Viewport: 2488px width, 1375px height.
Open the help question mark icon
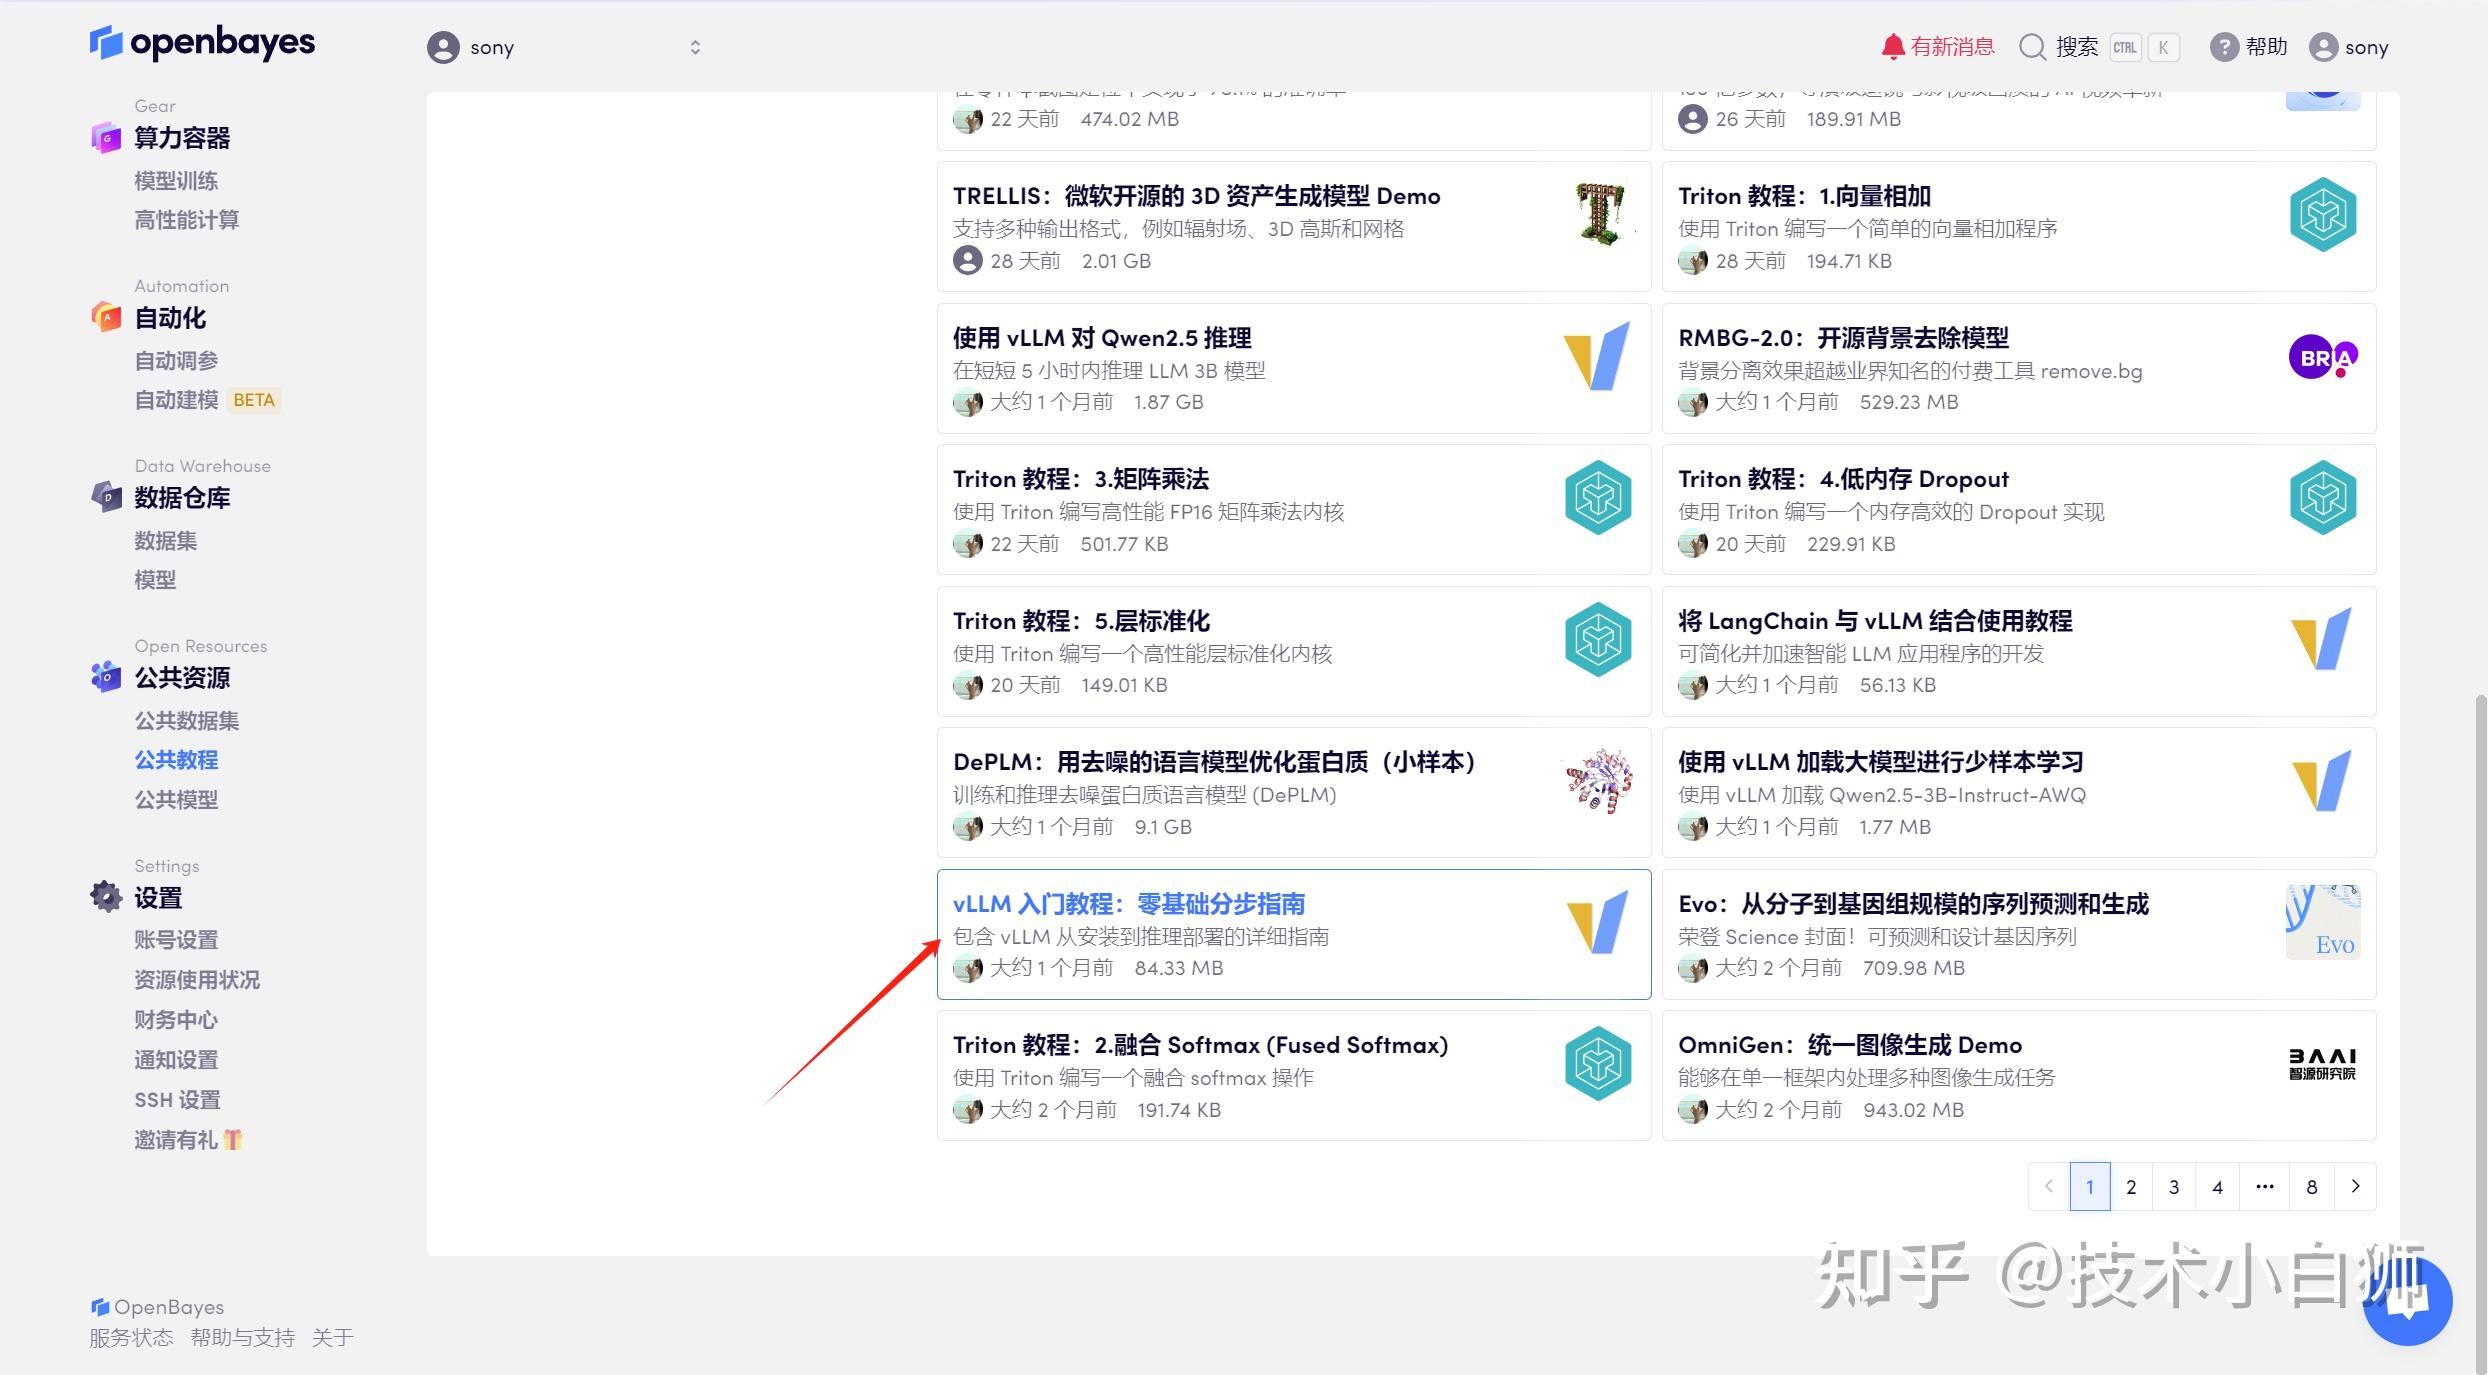coord(2223,47)
